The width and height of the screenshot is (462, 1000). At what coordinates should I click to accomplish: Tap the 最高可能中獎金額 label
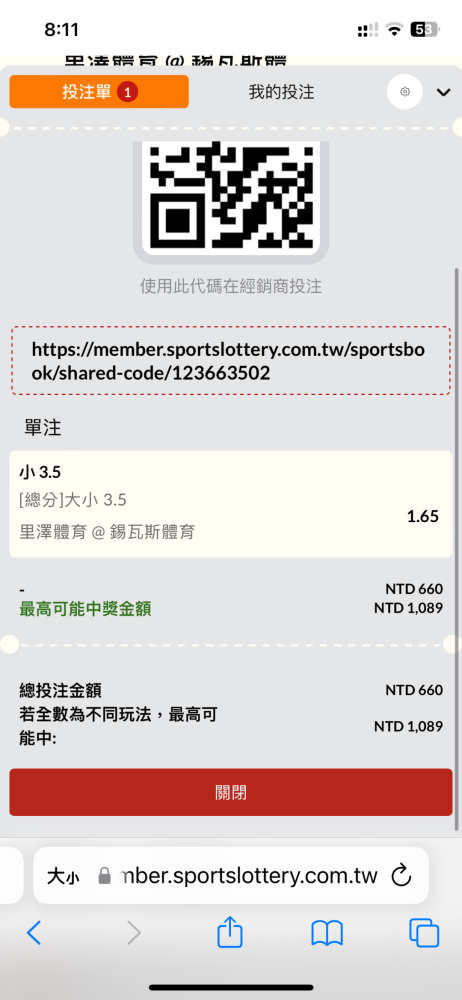point(86,610)
